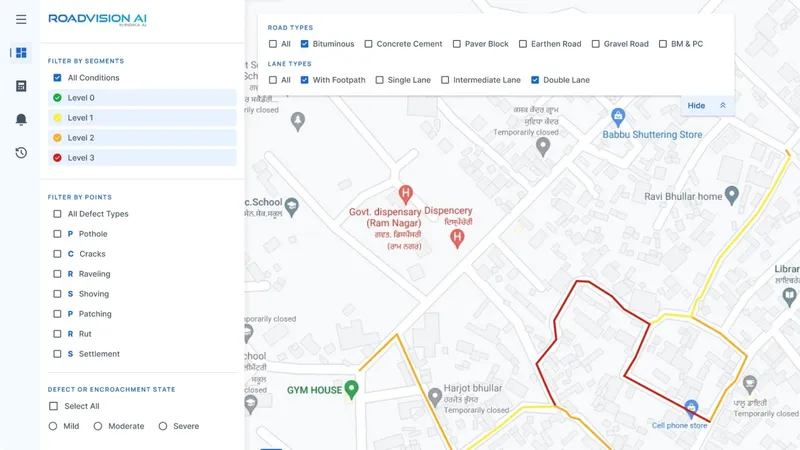800x450 pixels.
Task: Click Harjot bhullar gray map pin
Action: coord(434,397)
